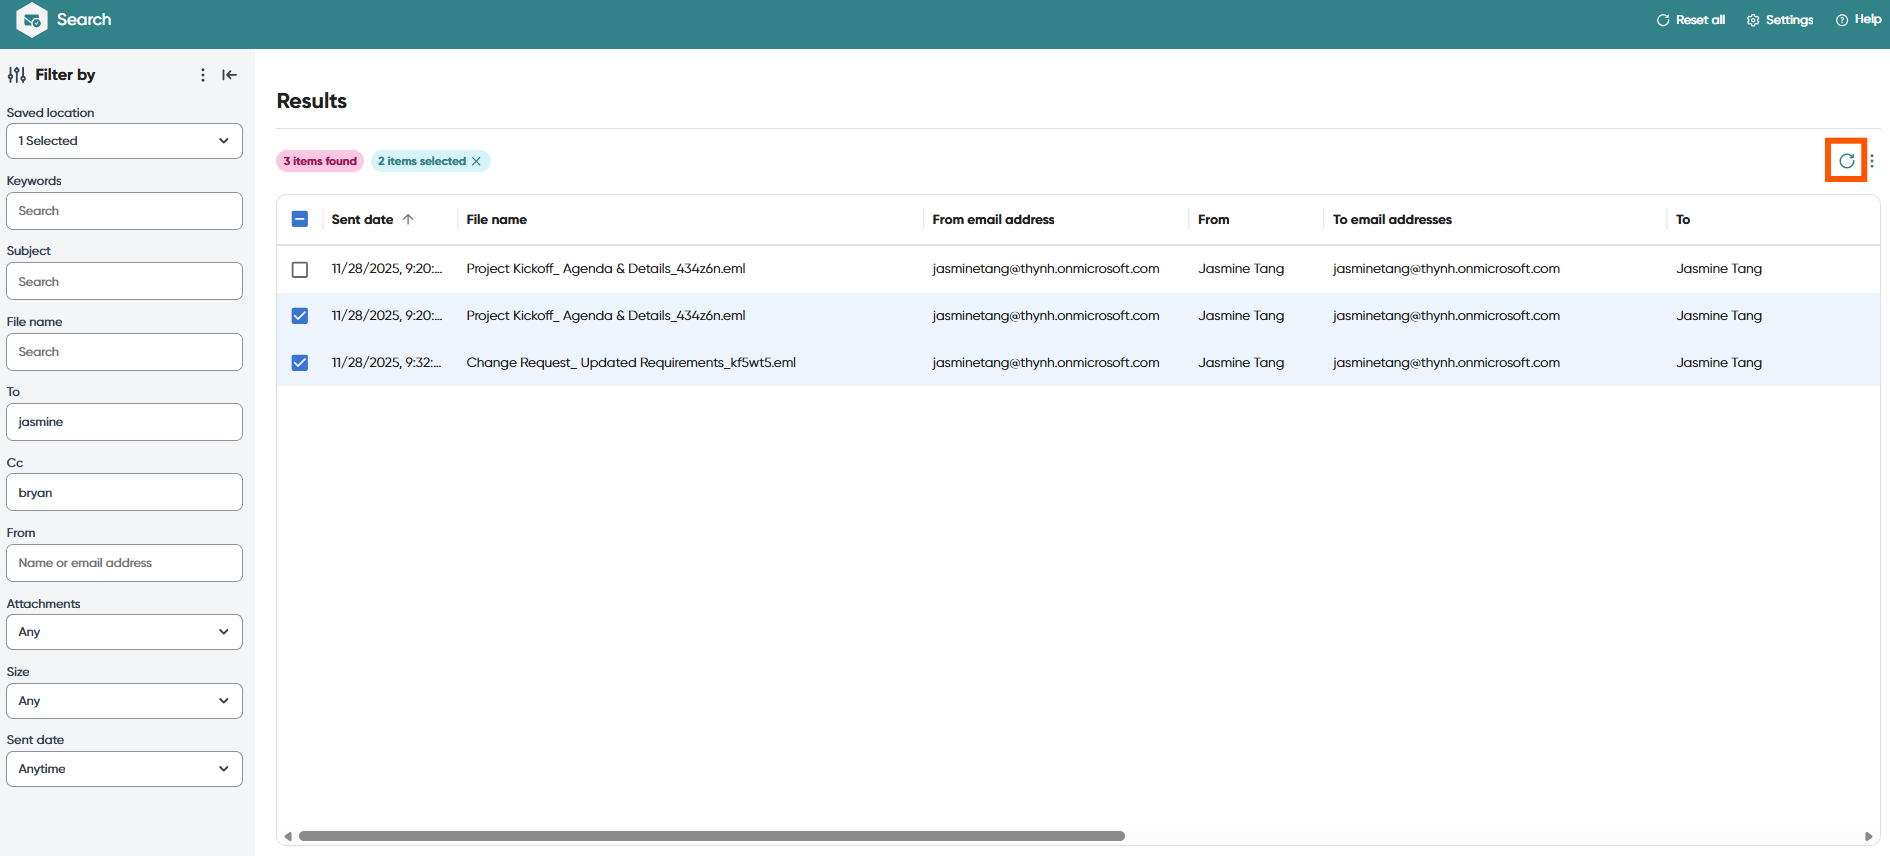Click the File name column header
The height and width of the screenshot is (856, 1890).
[x=497, y=220]
